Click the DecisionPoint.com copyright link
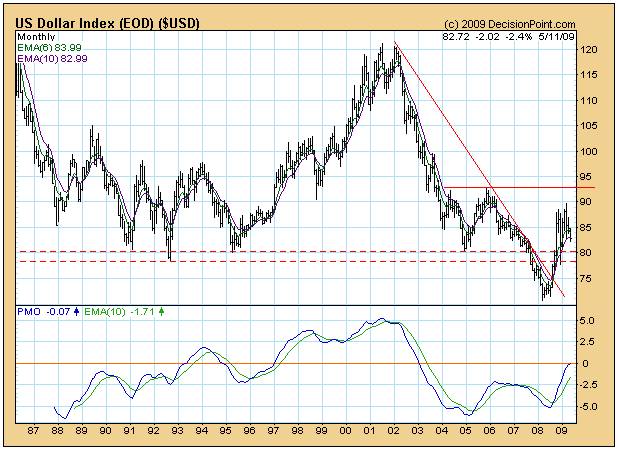618x450 pixels. [510, 23]
